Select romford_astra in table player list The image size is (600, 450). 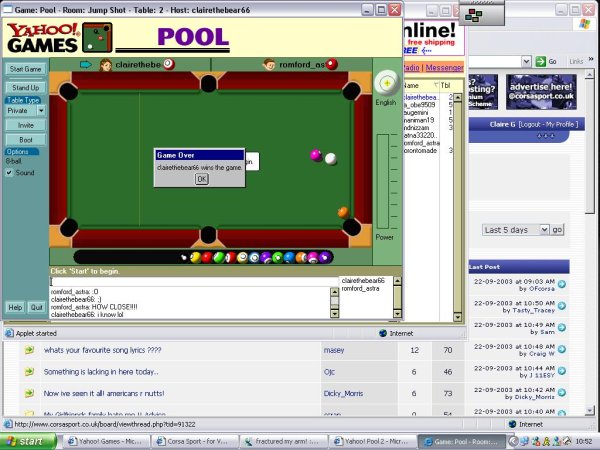pyautogui.click(x=360, y=289)
